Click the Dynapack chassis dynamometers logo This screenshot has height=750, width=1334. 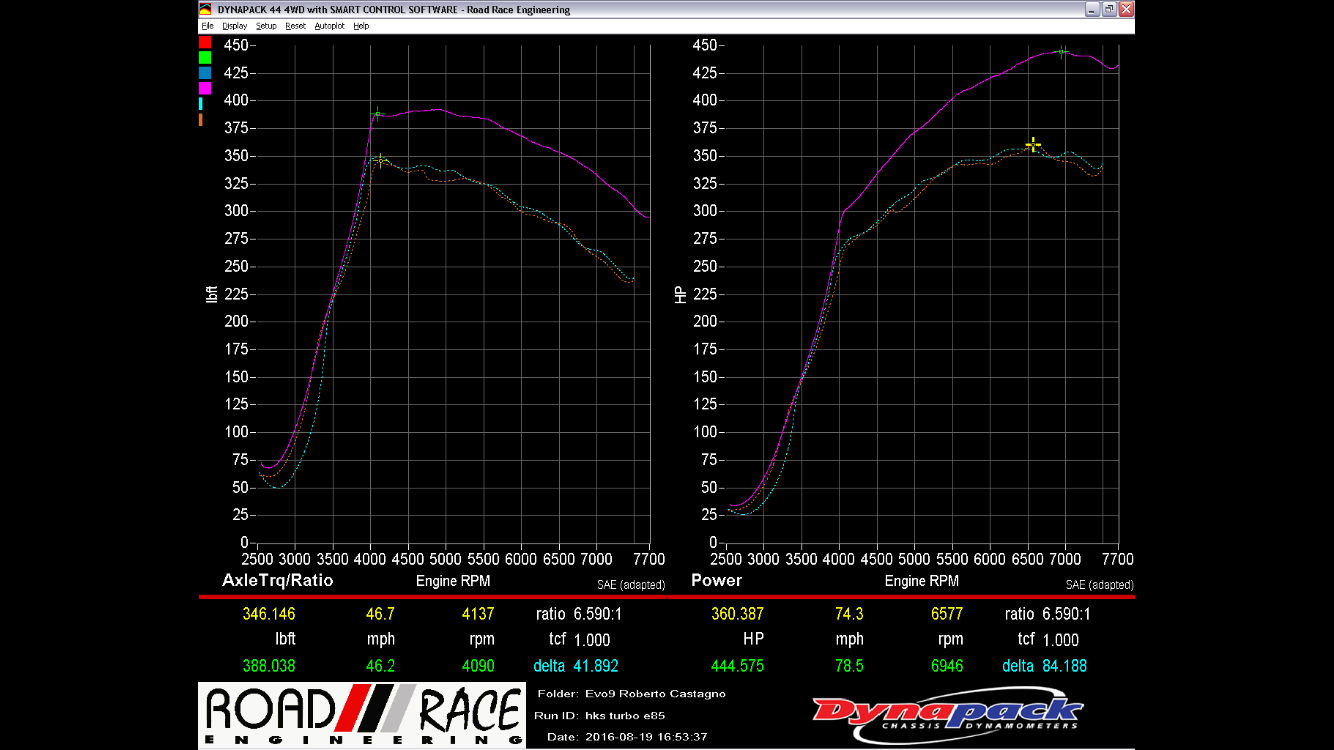[x=946, y=714]
